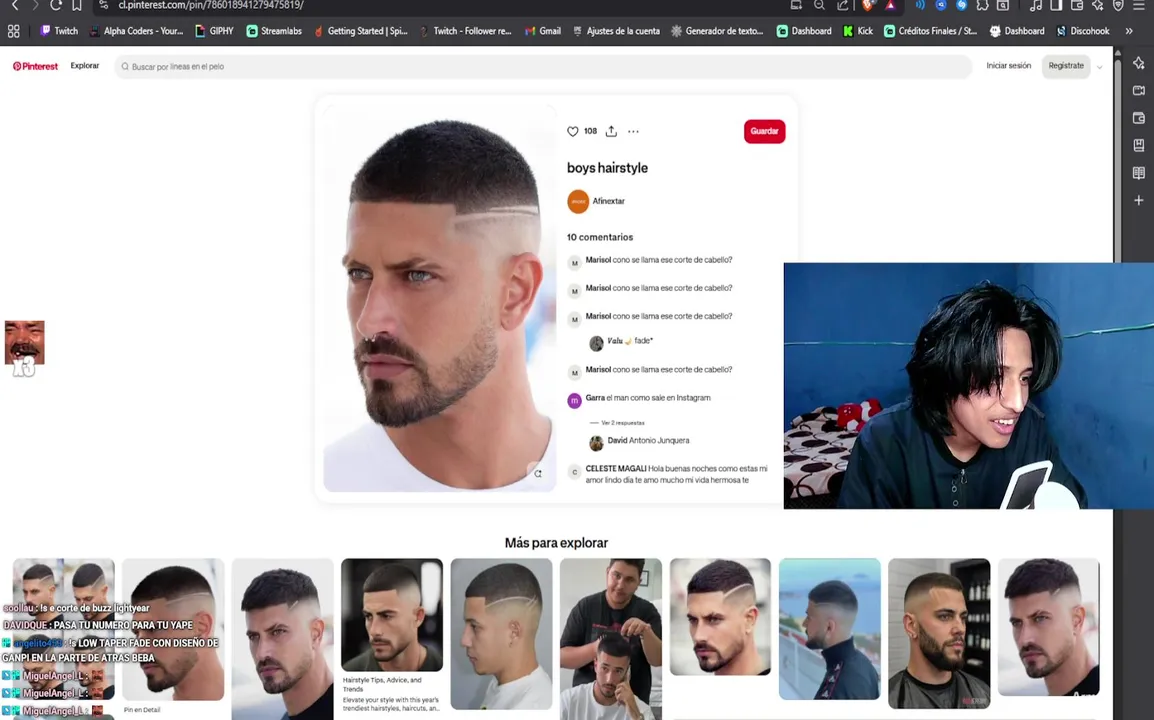Open the Kick bookmark
The image size is (1154, 720).
858,31
